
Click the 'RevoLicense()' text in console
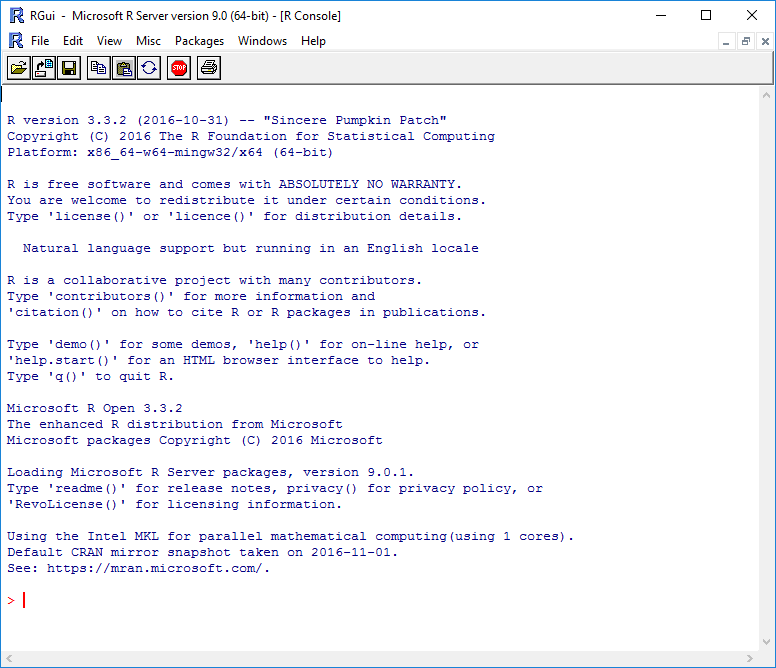coord(66,504)
